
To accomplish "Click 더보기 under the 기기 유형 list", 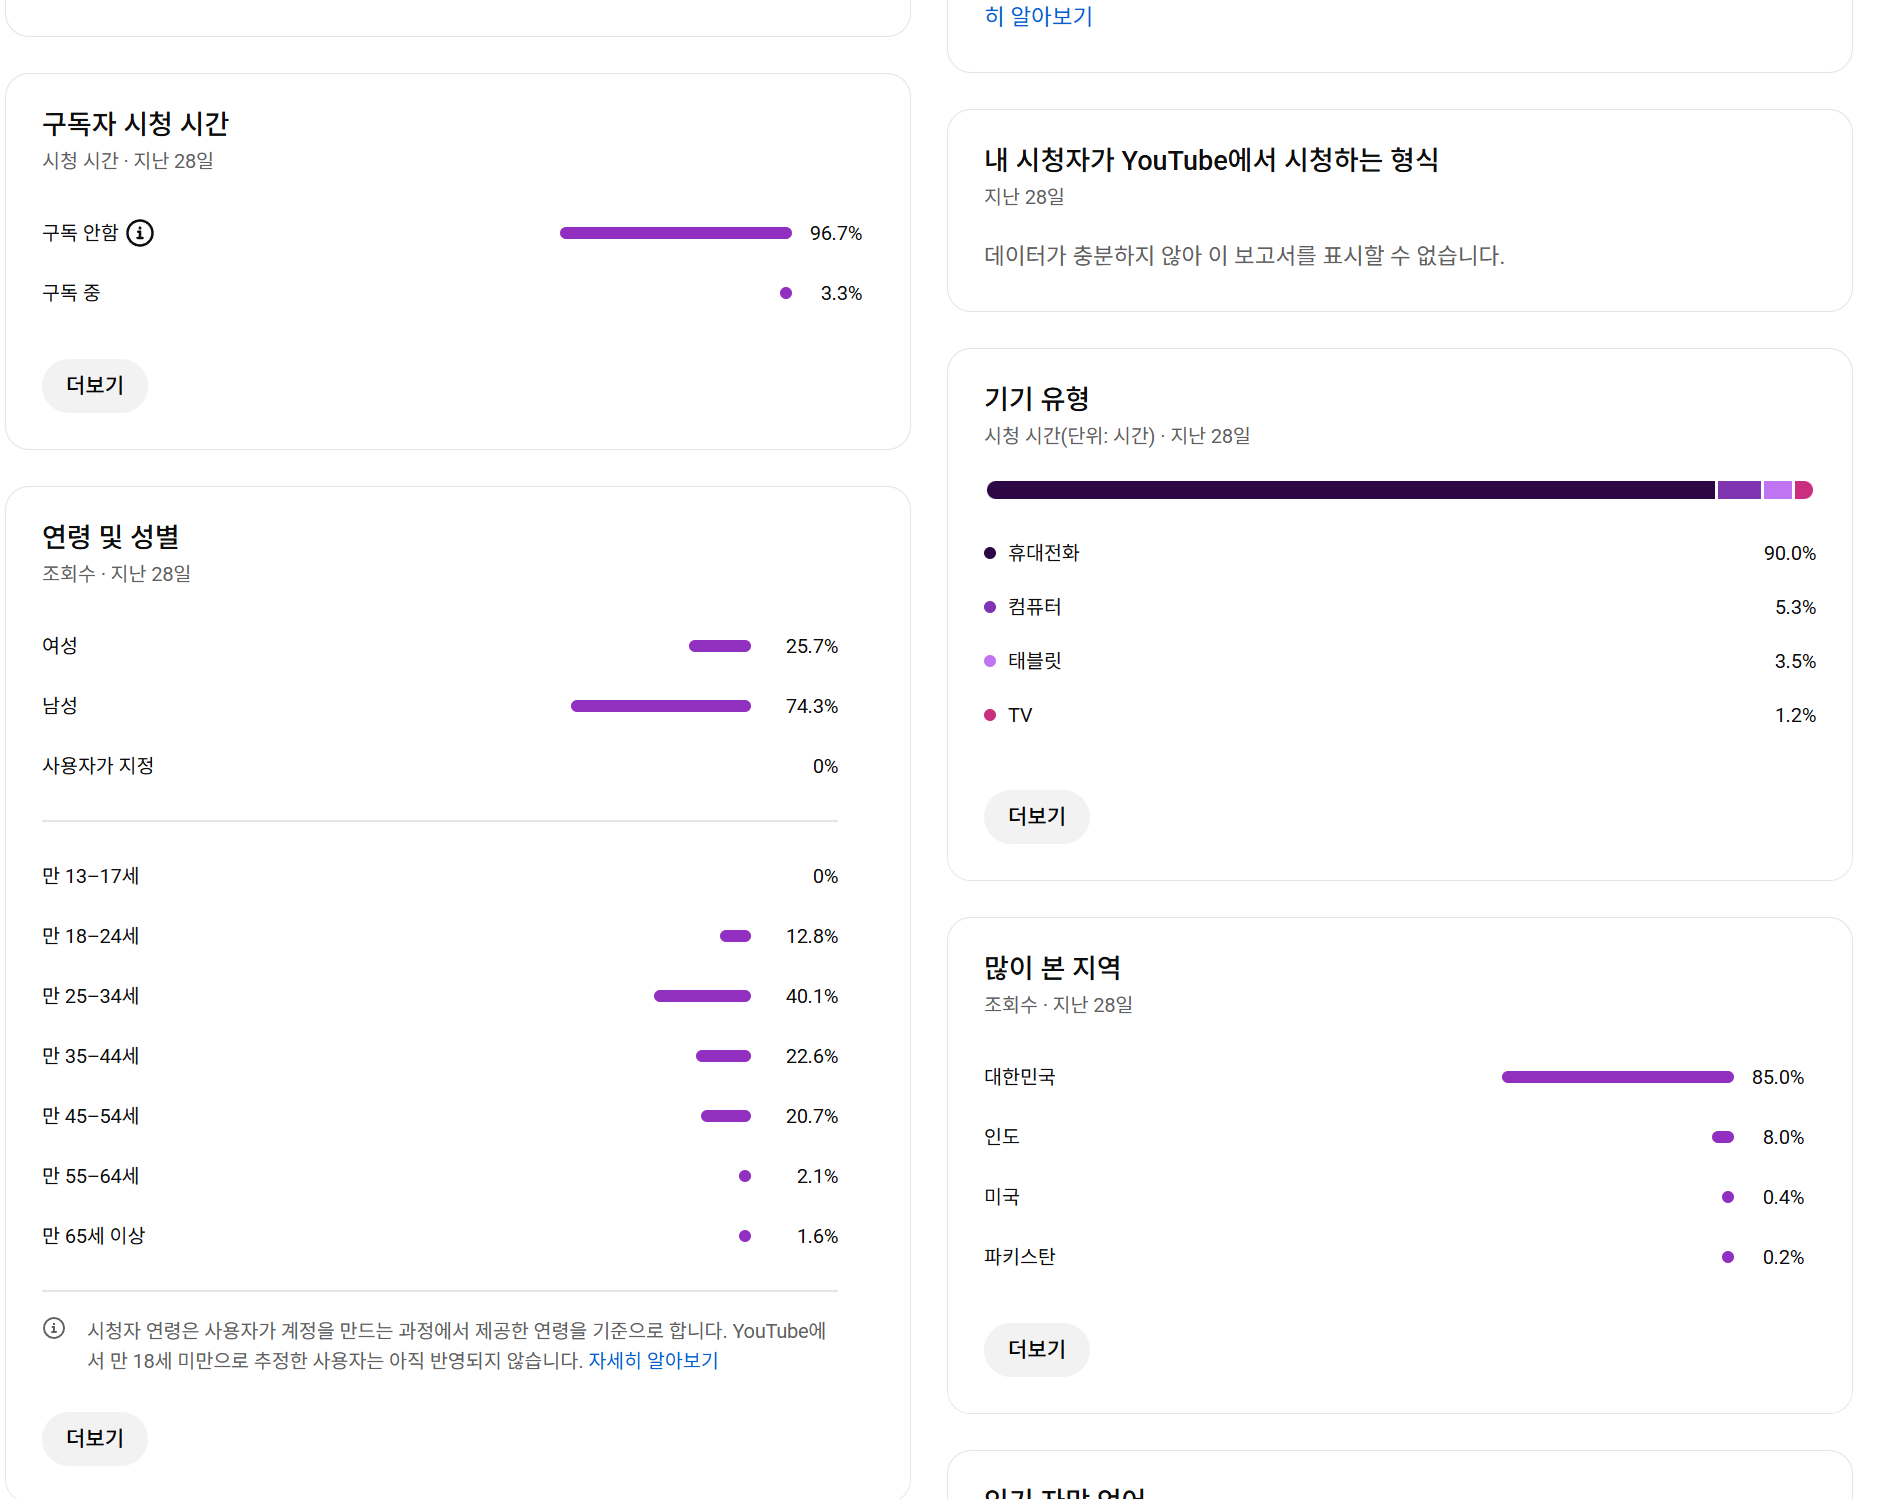I will pyautogui.click(x=1036, y=817).
